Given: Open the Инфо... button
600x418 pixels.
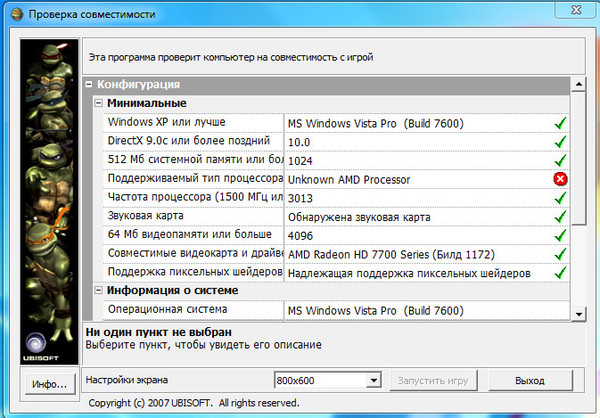Looking at the screenshot, I should [x=49, y=384].
